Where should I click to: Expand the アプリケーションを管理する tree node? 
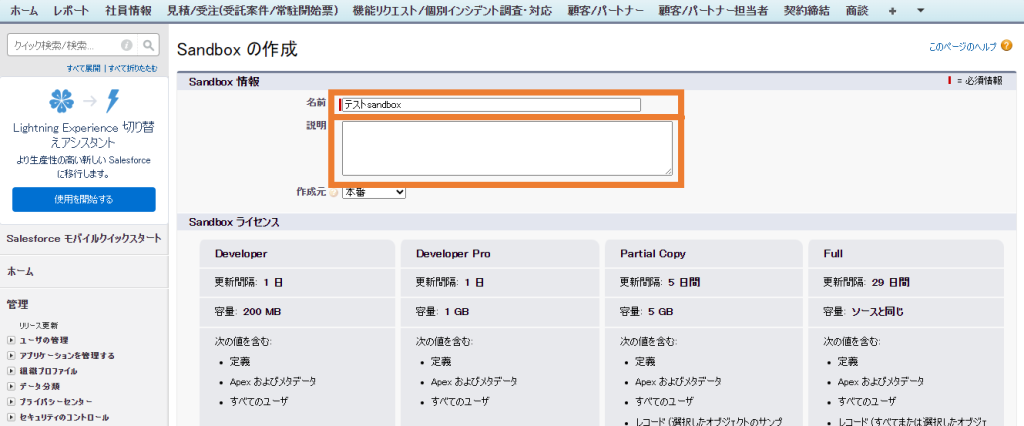[10, 356]
